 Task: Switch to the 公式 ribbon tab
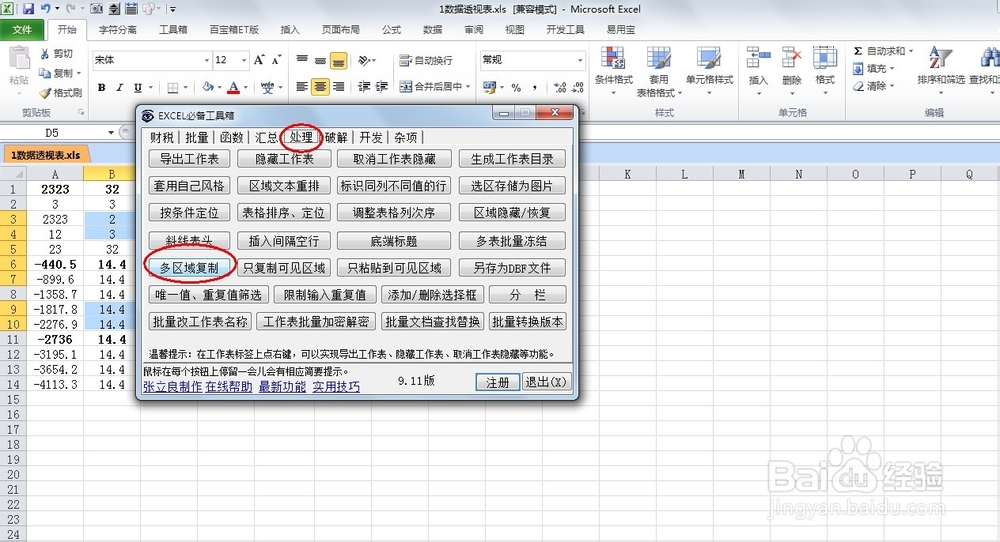click(391, 30)
